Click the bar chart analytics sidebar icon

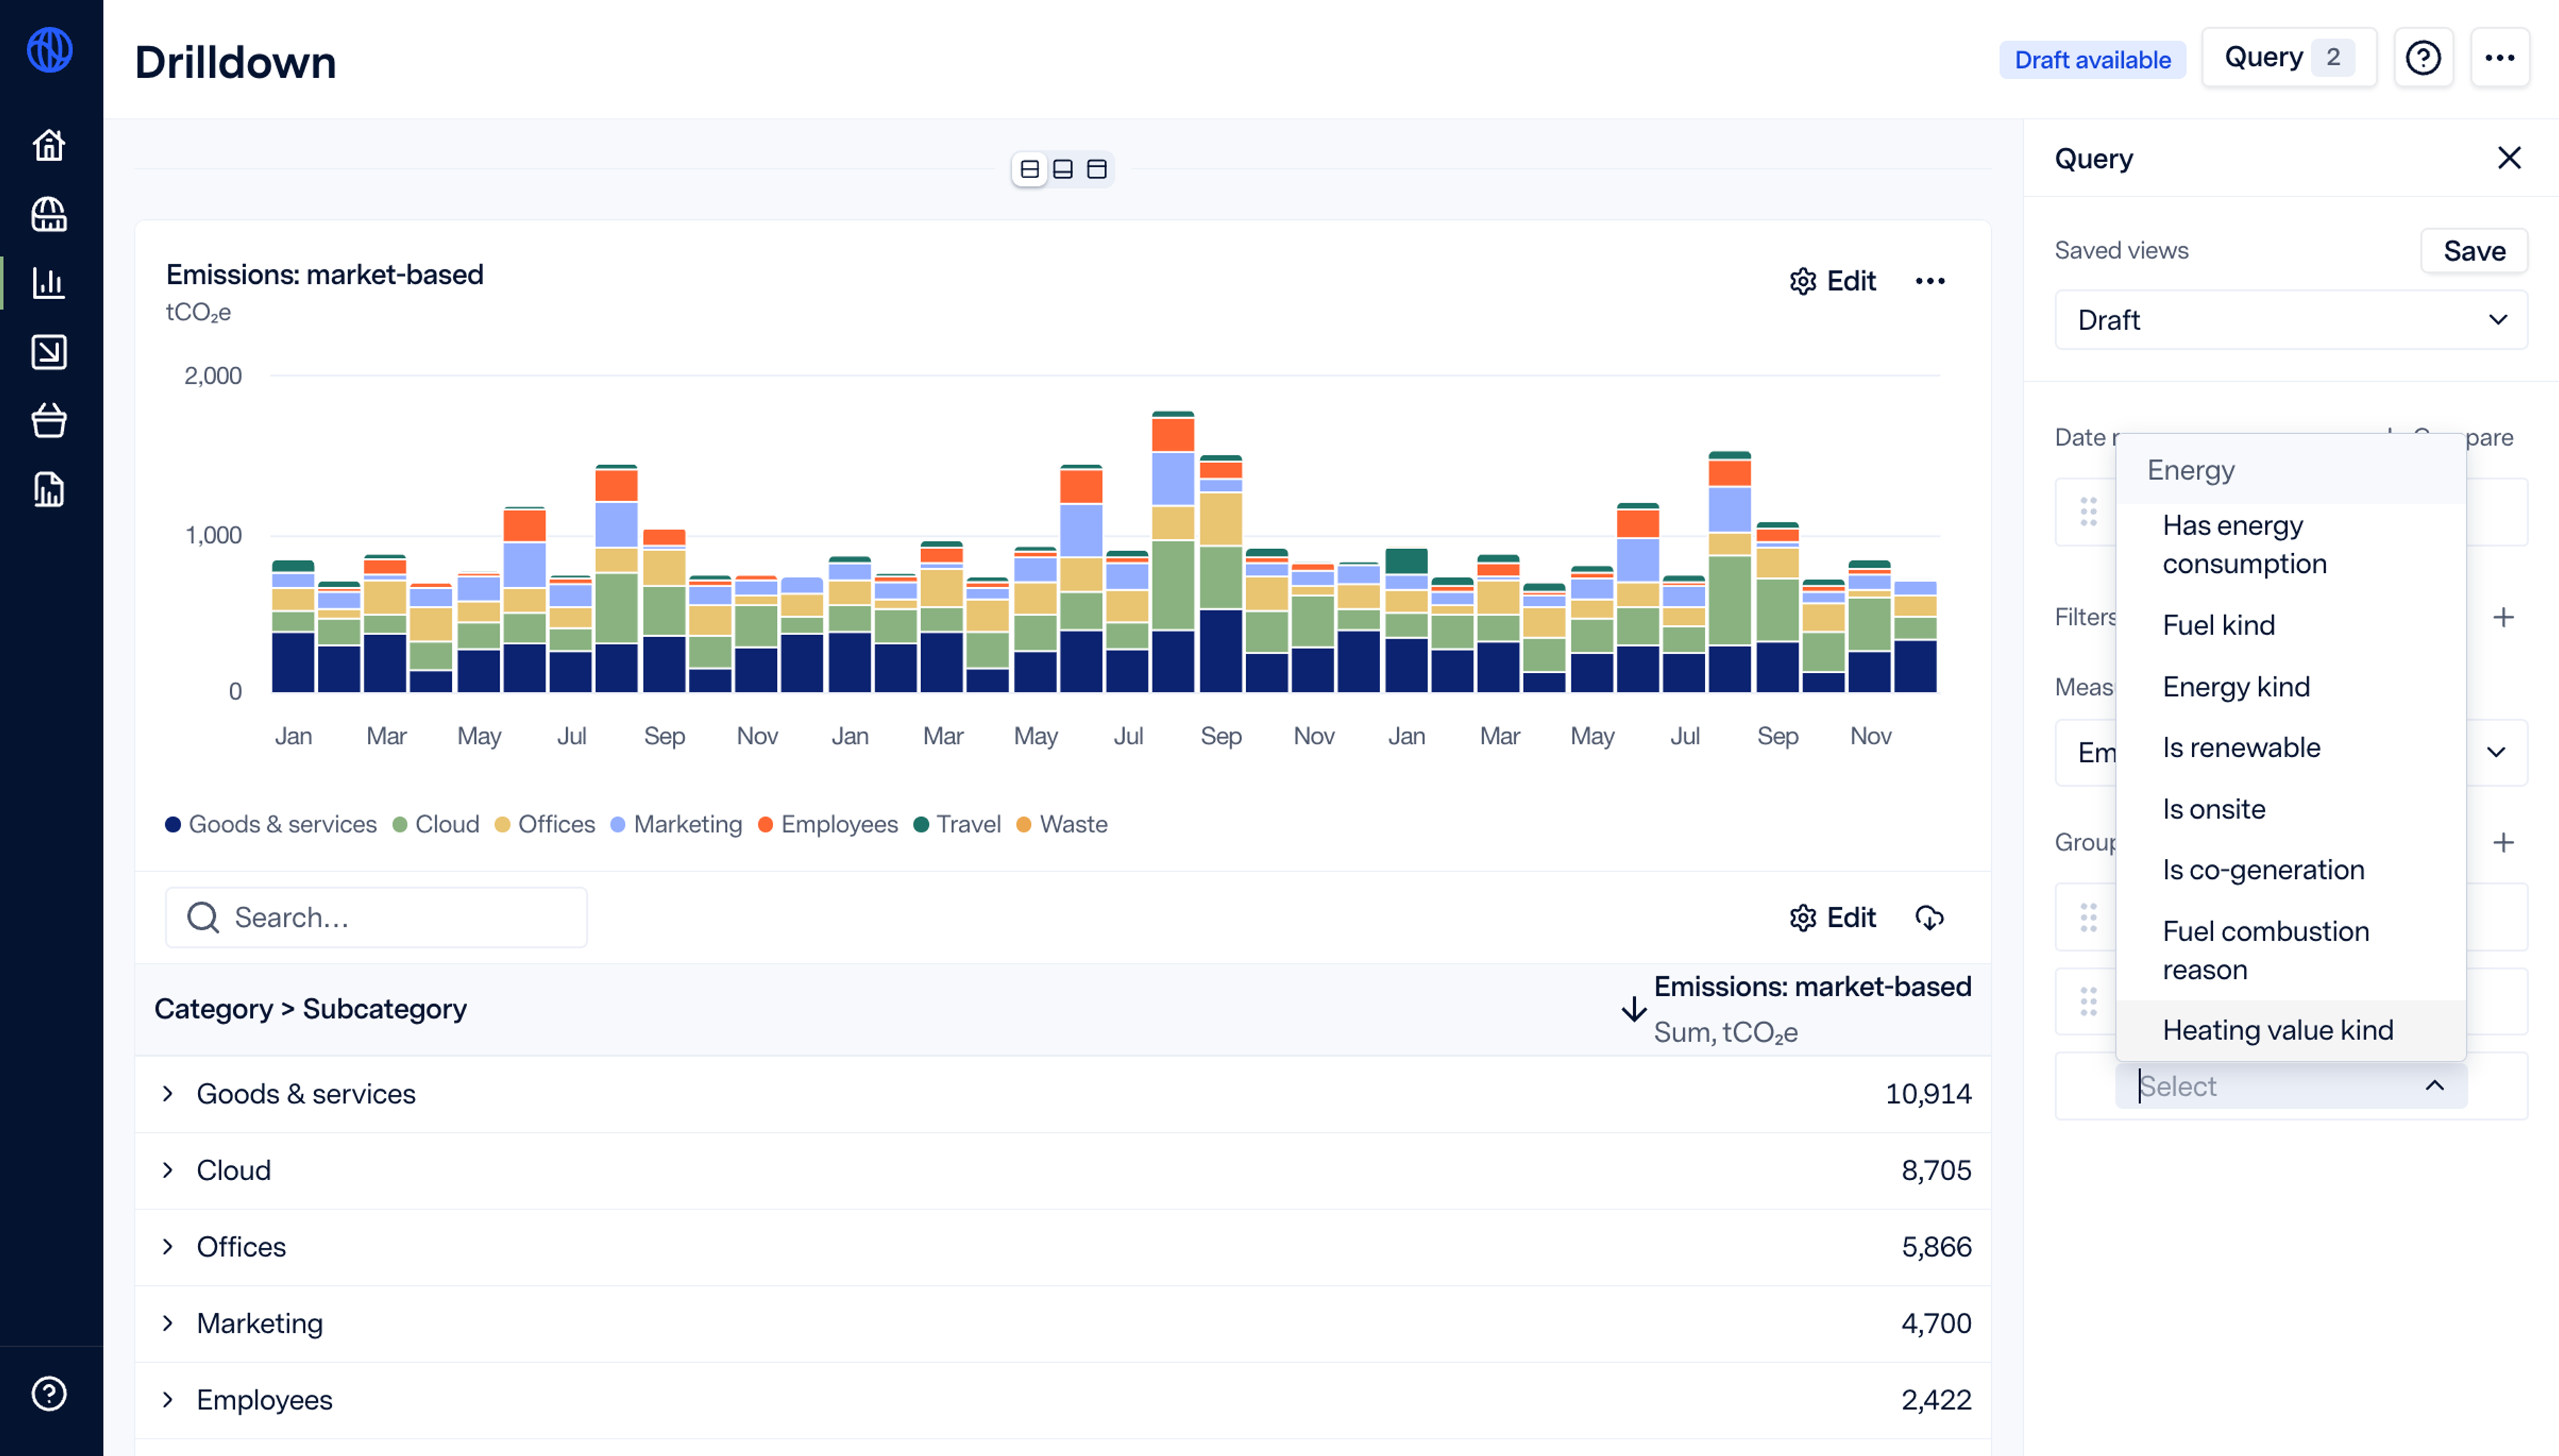pyautogui.click(x=49, y=283)
